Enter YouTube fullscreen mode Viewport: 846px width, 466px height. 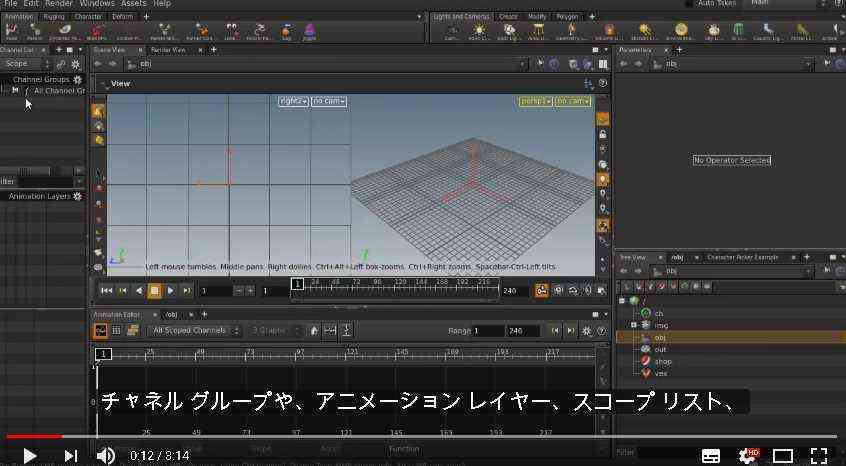coord(819,456)
